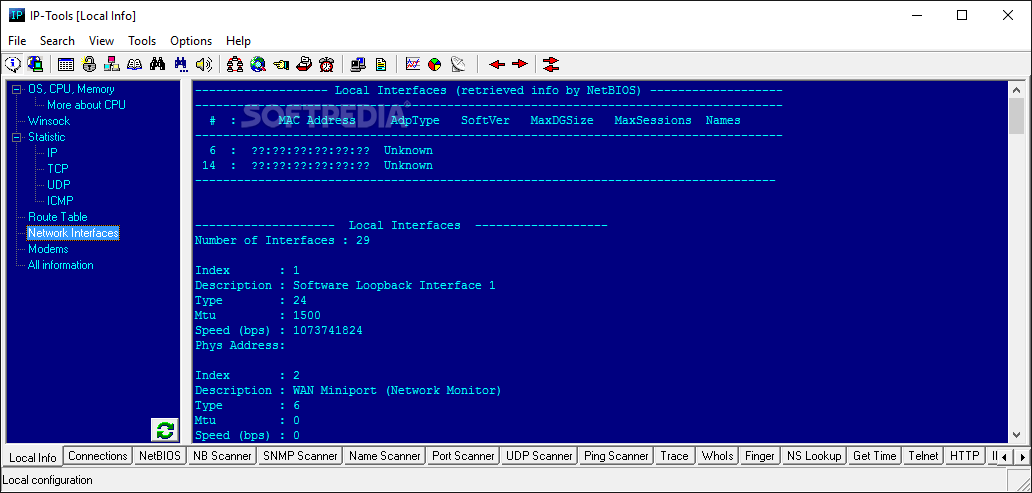Select More about CPU in tree
The image size is (1032, 493).
pos(86,105)
